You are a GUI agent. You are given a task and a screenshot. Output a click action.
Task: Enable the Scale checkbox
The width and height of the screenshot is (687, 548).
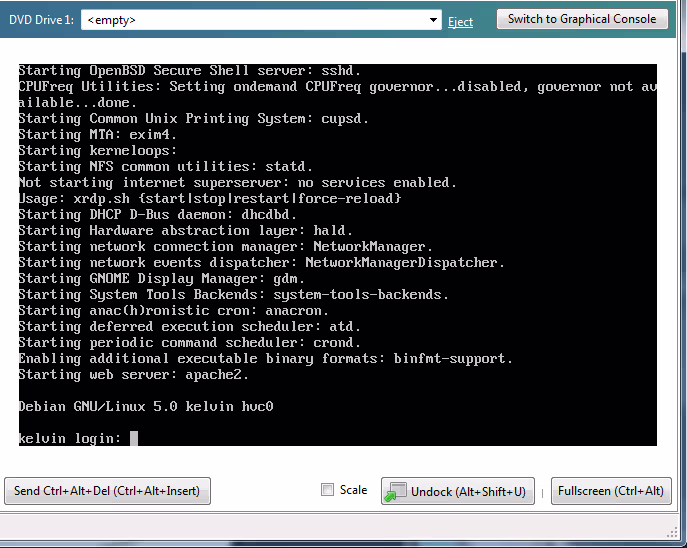[327, 490]
